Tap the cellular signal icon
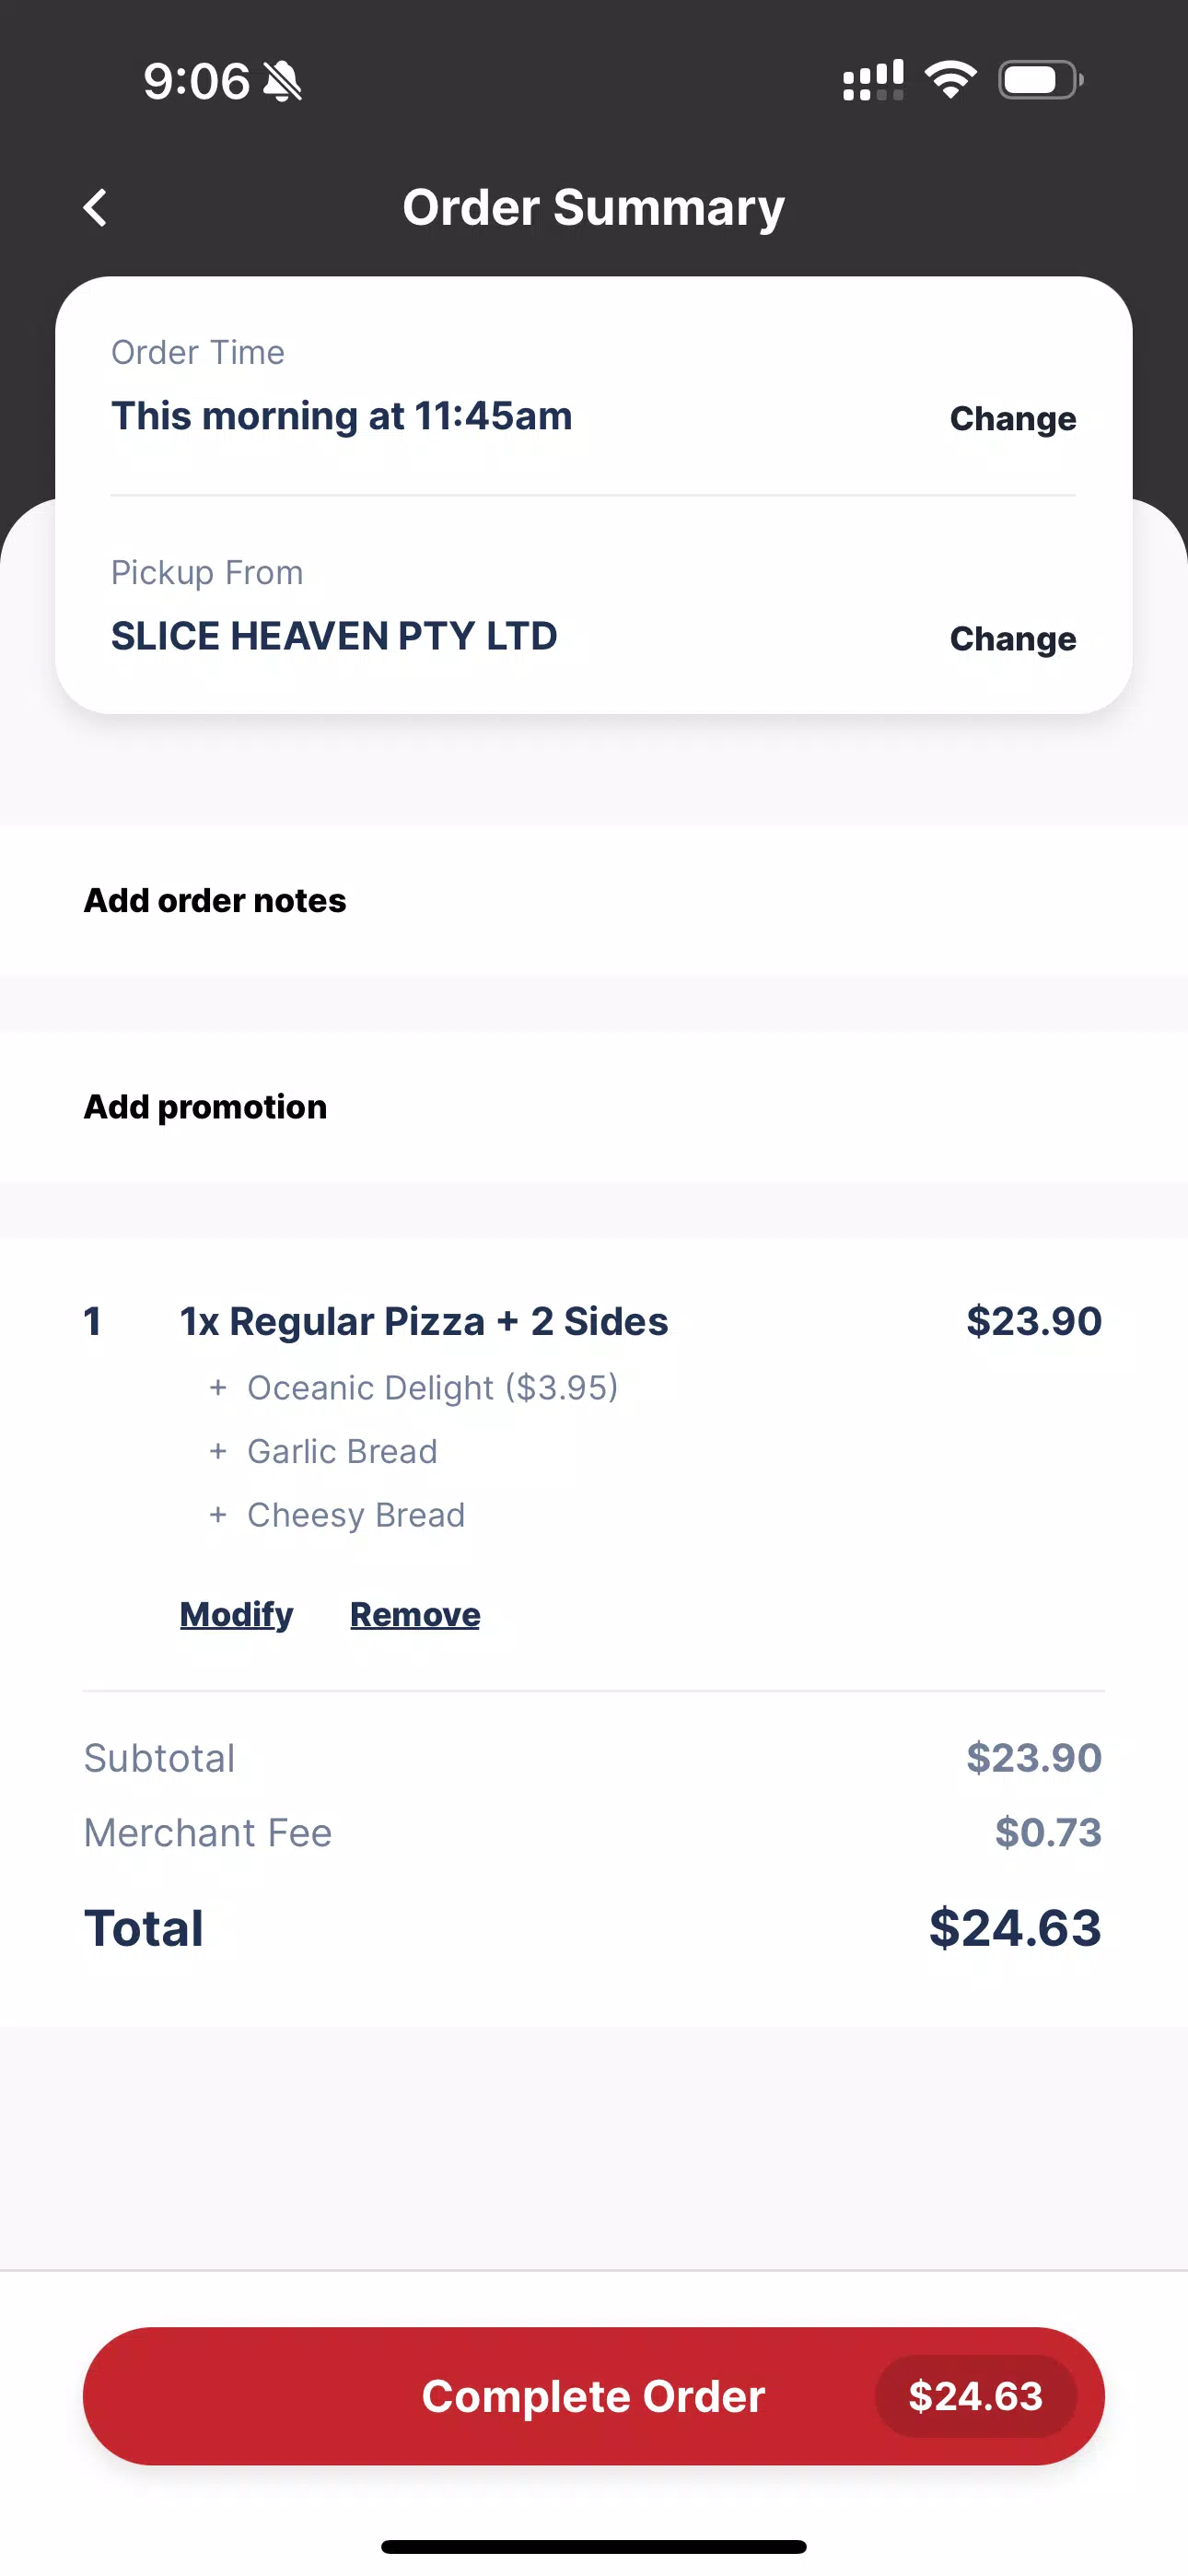The image size is (1188, 2576). tap(873, 80)
